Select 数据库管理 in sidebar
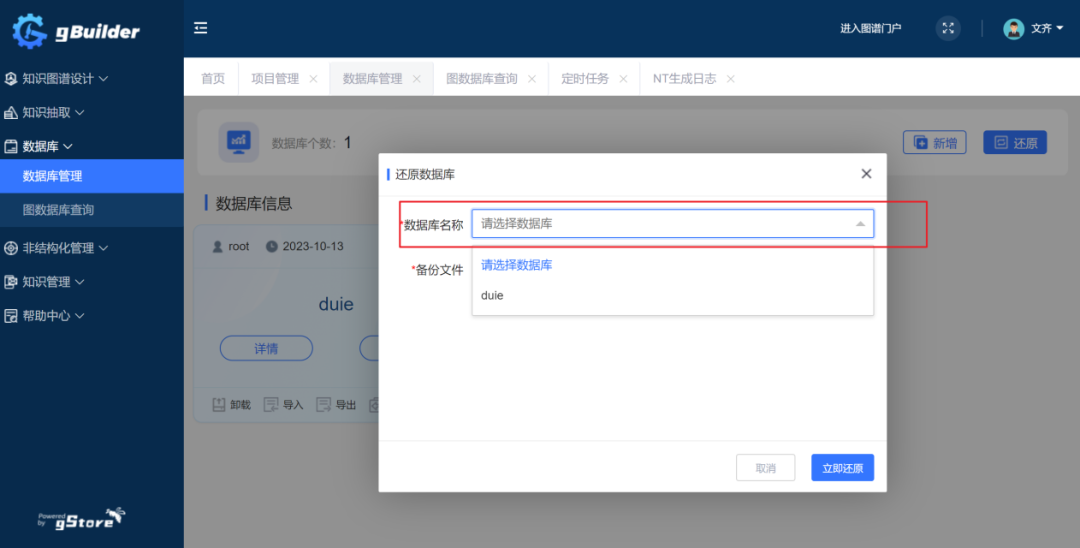The image size is (1080, 548). (92, 176)
